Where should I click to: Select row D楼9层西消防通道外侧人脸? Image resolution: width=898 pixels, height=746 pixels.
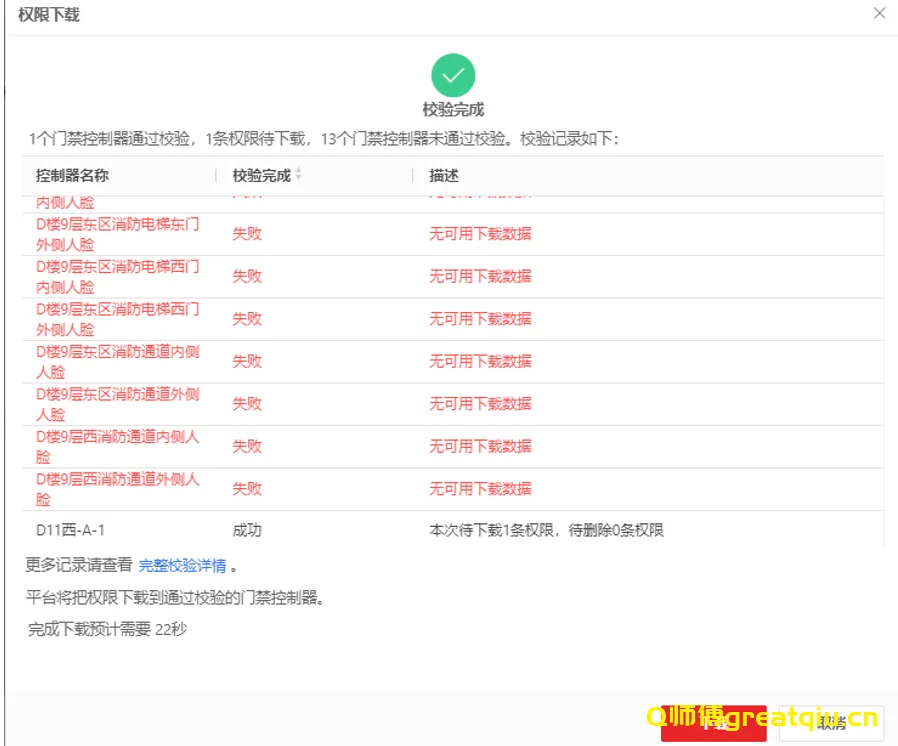pyautogui.click(x=117, y=489)
